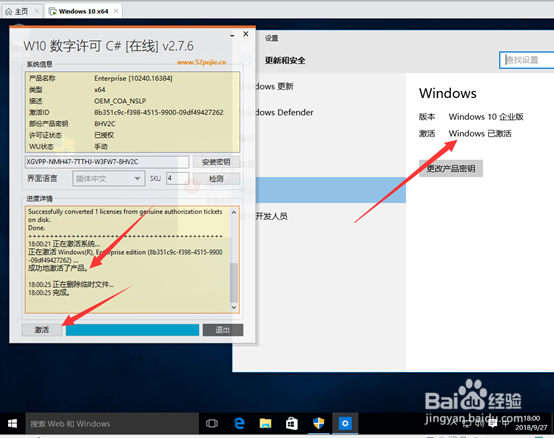554x438 pixels.
Task: Click the 激活ID value text
Action: point(159,112)
